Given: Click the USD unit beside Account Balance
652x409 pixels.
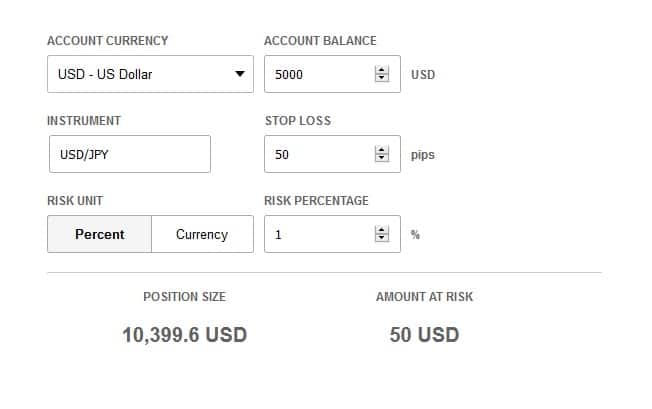Looking at the screenshot, I should [x=423, y=75].
